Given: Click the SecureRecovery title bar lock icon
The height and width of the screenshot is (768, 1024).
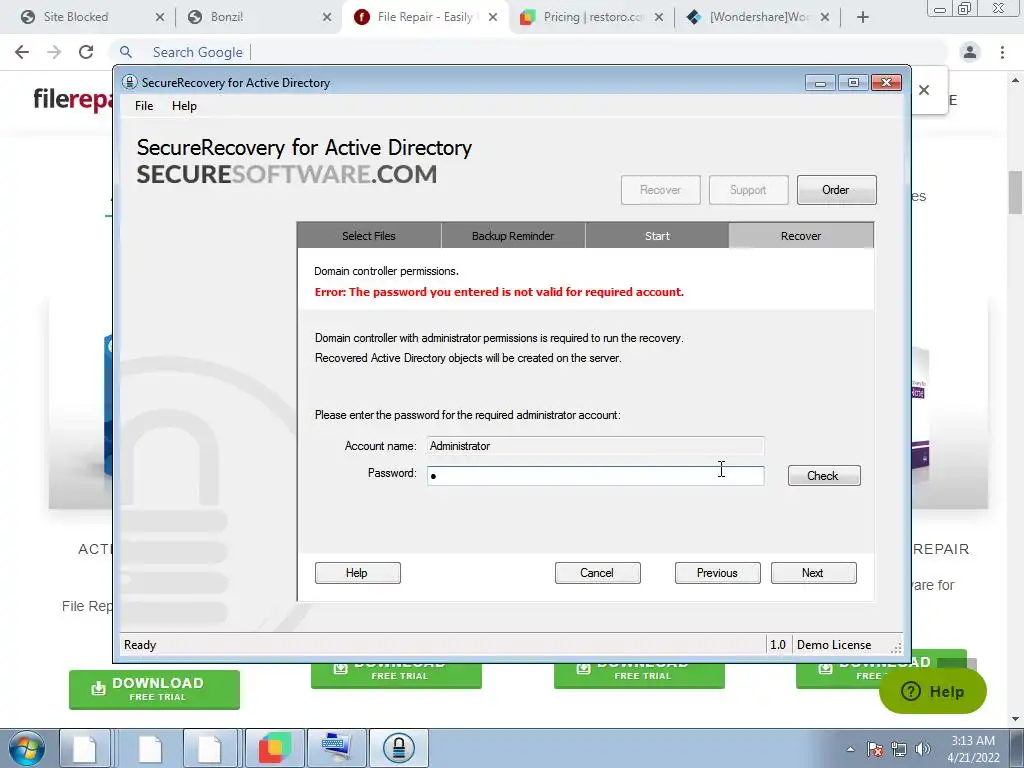Looking at the screenshot, I should 129,82.
